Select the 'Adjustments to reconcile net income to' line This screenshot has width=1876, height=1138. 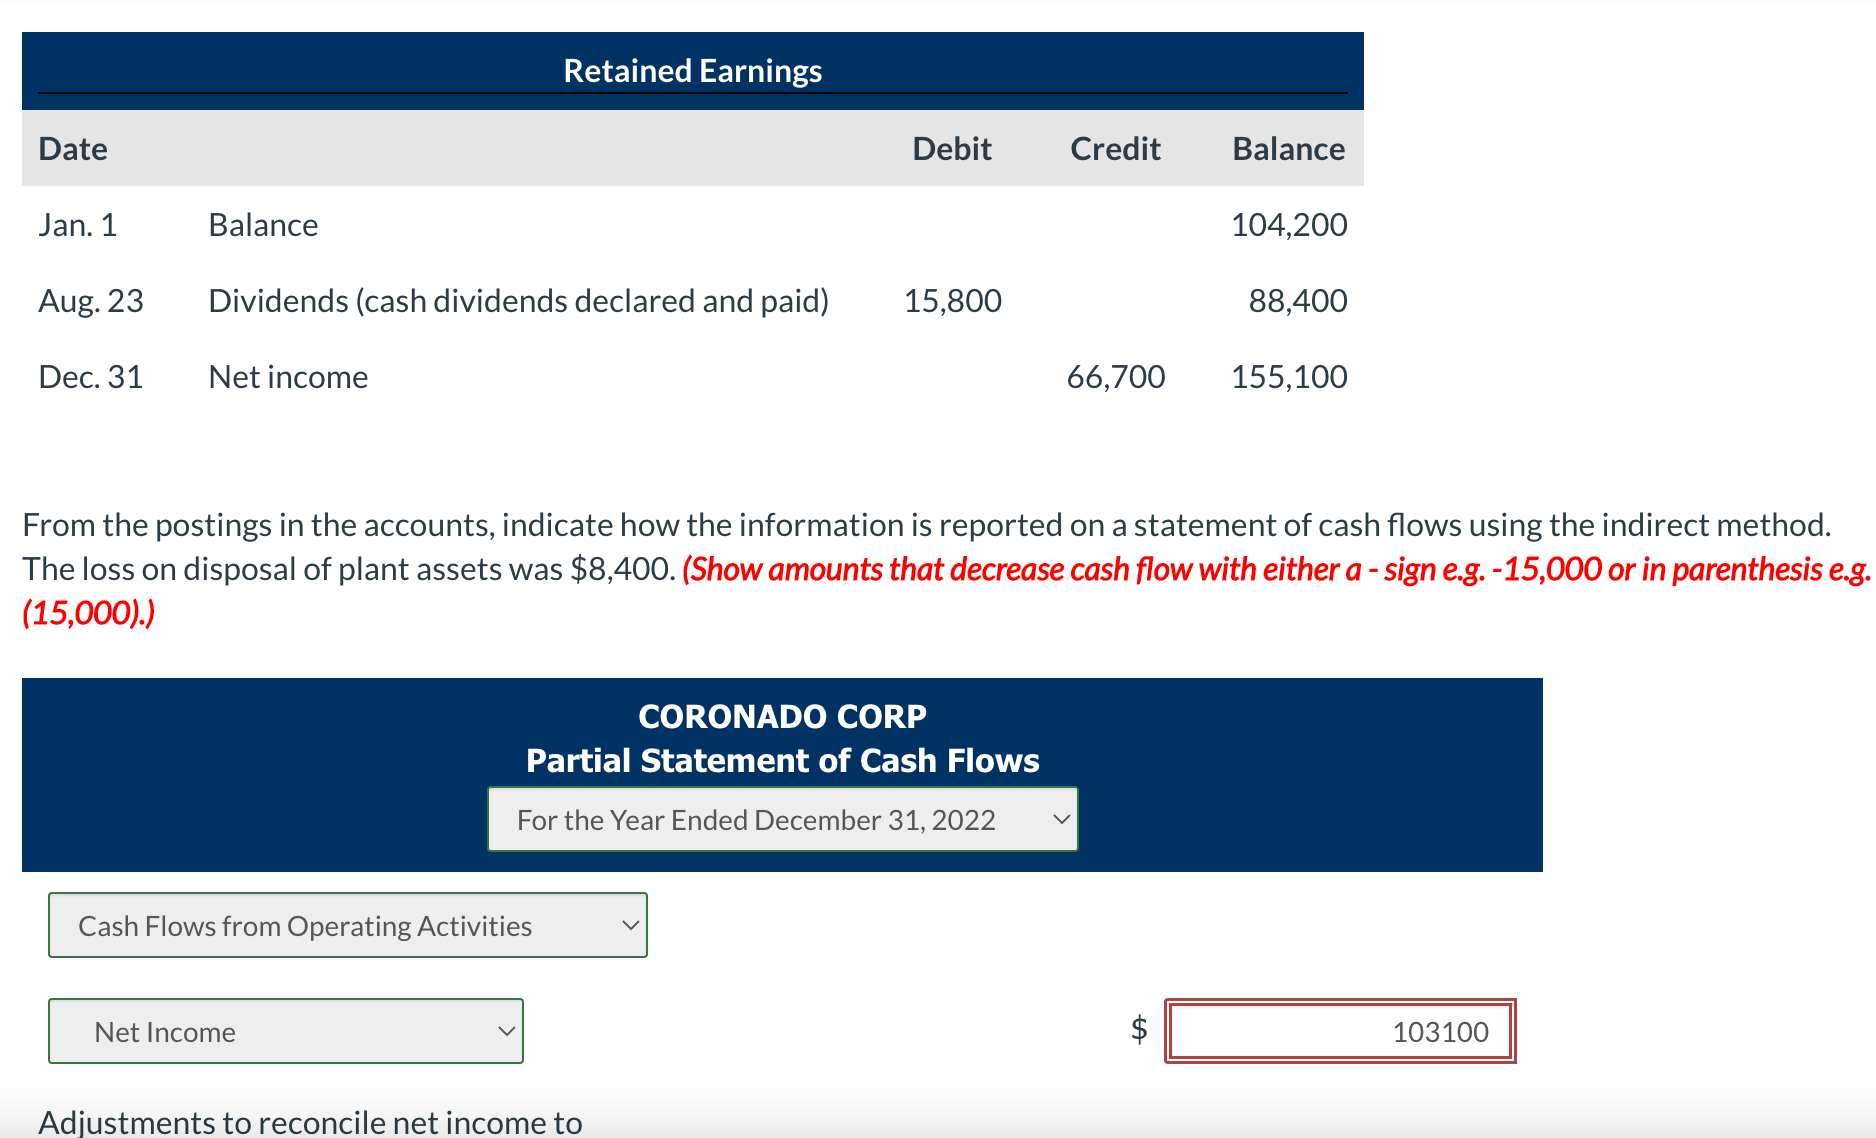pyautogui.click(x=310, y=1122)
